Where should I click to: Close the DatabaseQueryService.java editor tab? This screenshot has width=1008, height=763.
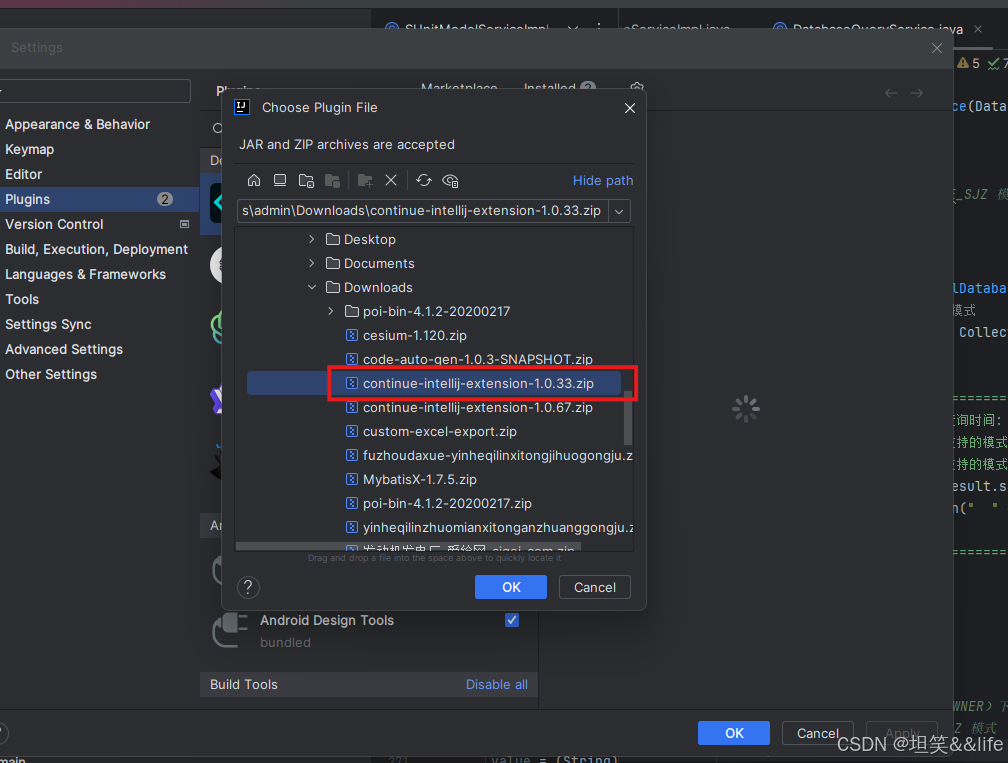click(x=978, y=29)
